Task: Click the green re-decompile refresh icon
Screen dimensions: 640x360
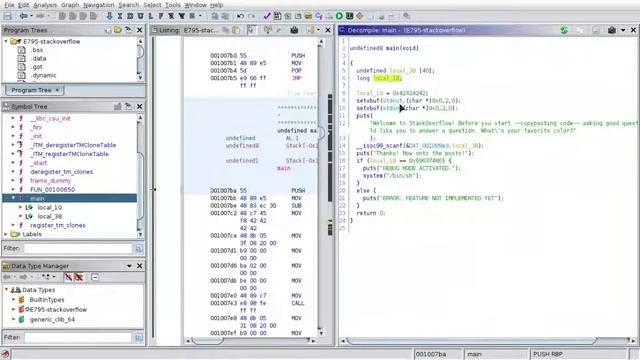Action: [564, 30]
